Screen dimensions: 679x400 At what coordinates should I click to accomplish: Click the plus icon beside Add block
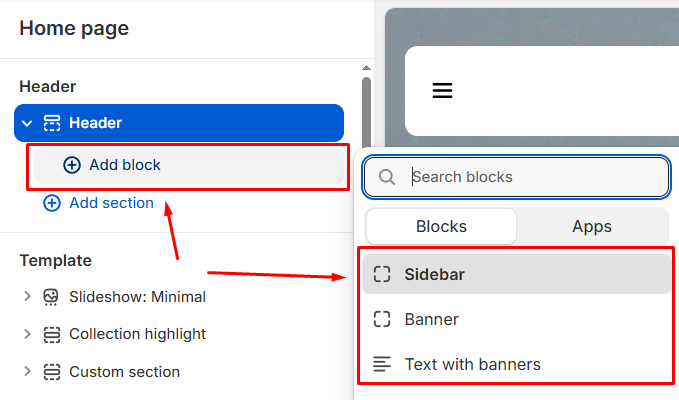[72, 165]
